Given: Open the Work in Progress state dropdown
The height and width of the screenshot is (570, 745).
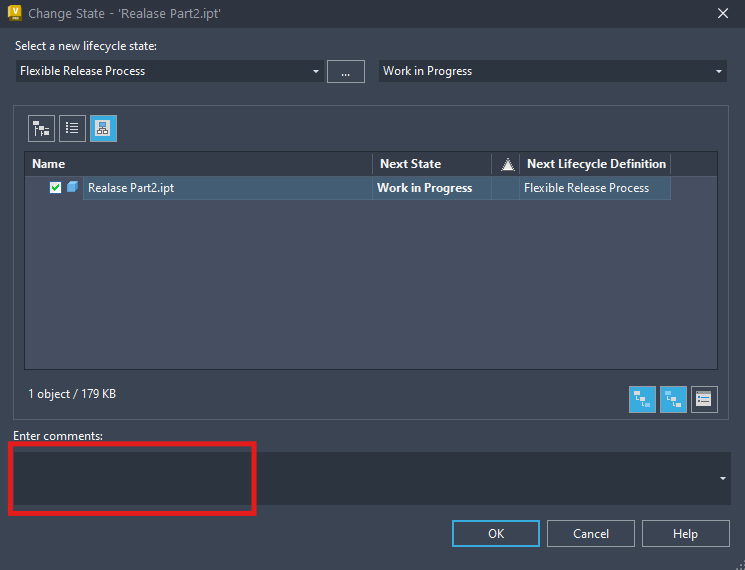Looking at the screenshot, I should click(x=553, y=71).
